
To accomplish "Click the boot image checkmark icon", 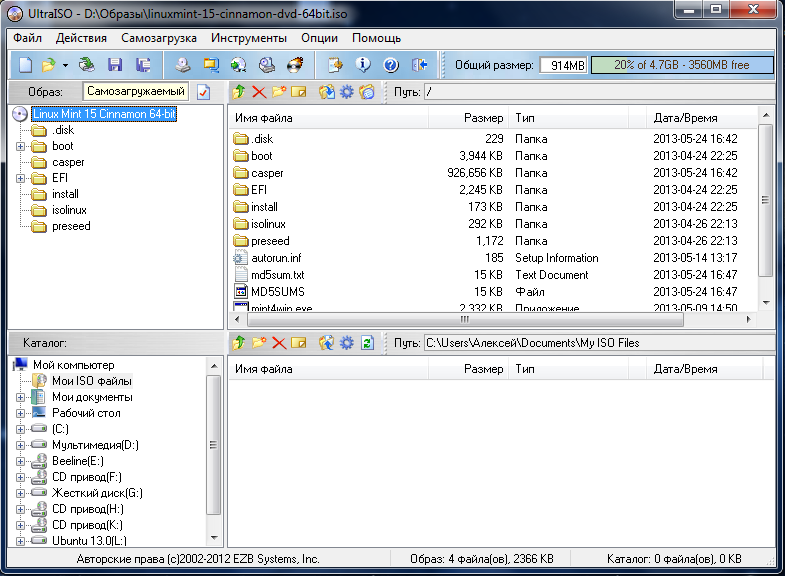I will 203,92.
